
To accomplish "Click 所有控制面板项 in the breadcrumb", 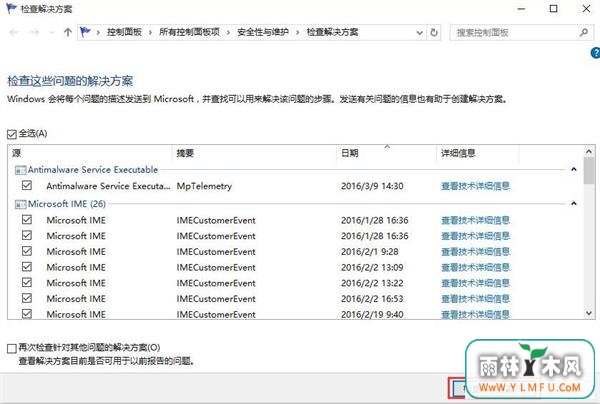I will [x=189, y=32].
